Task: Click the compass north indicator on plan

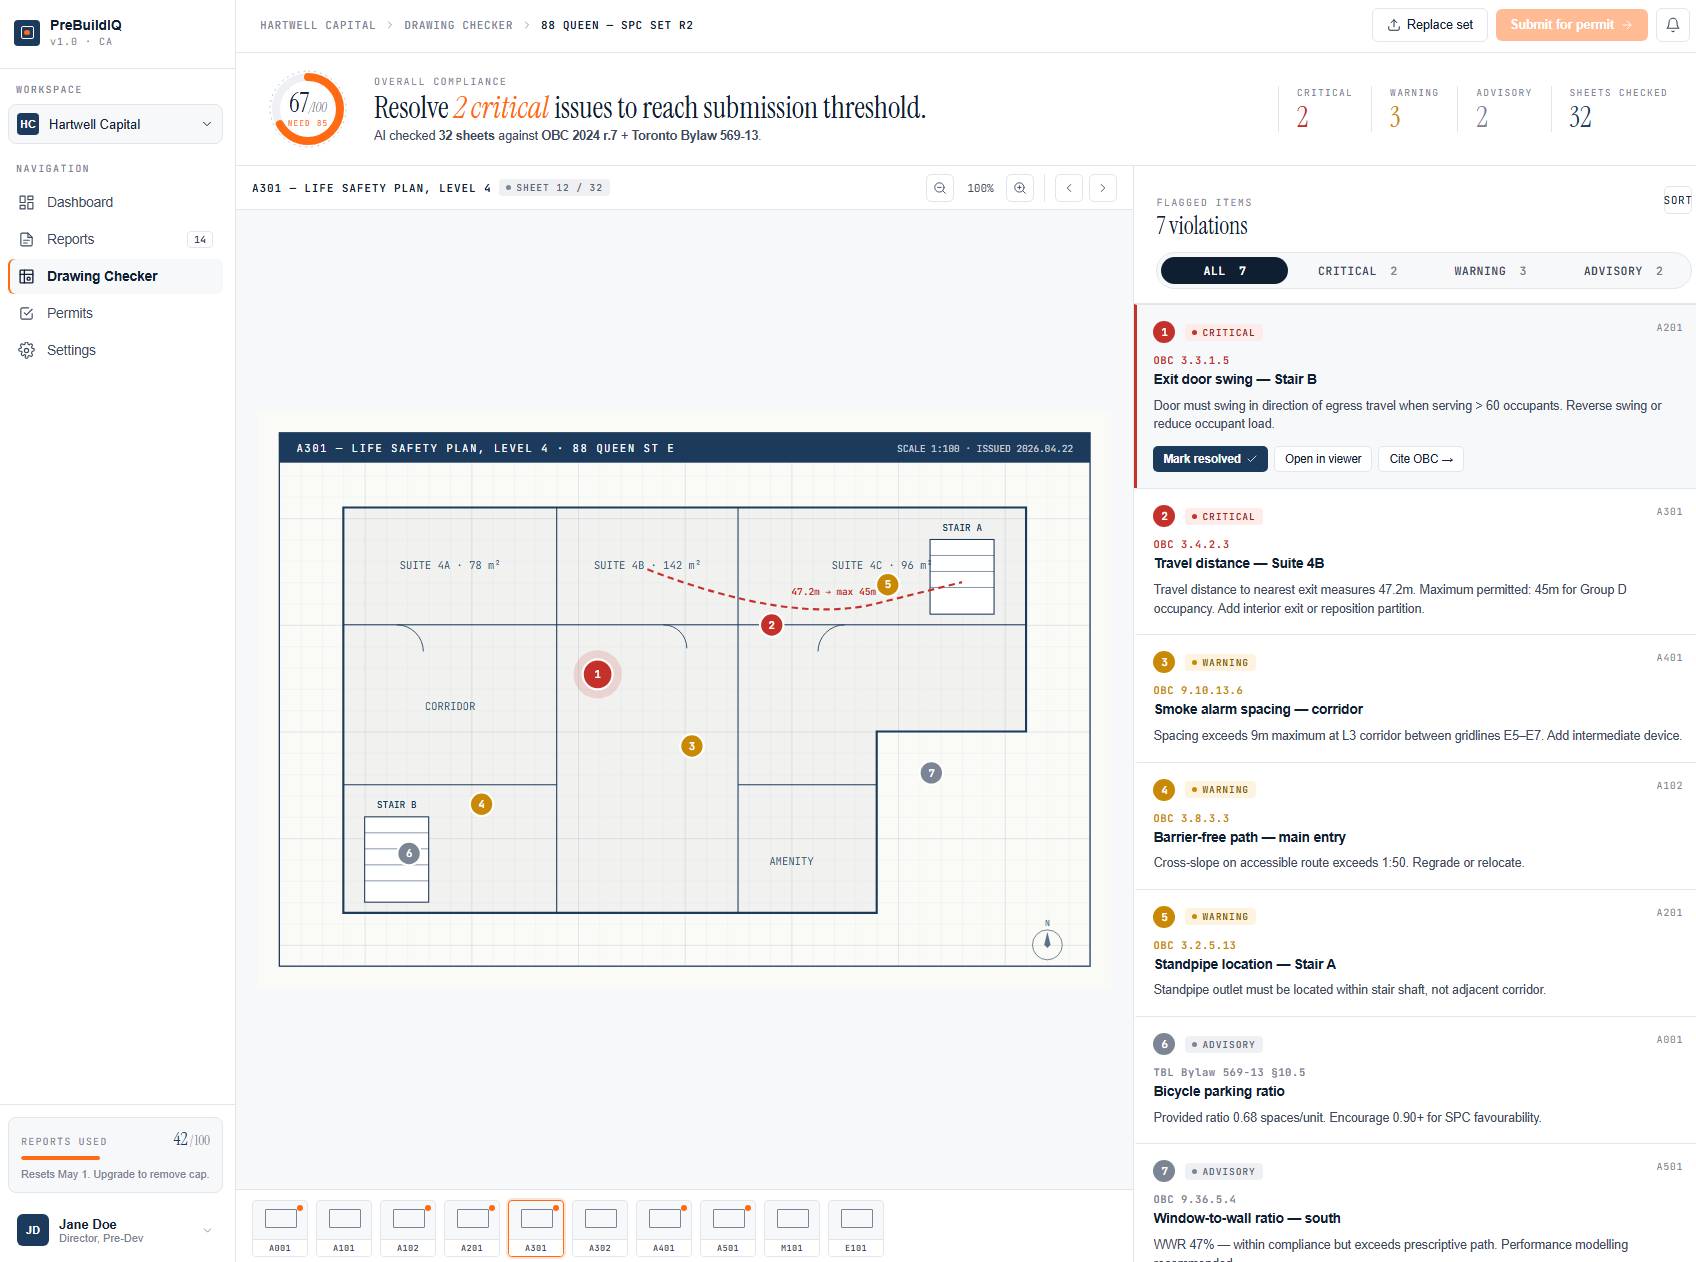Action: click(1047, 943)
